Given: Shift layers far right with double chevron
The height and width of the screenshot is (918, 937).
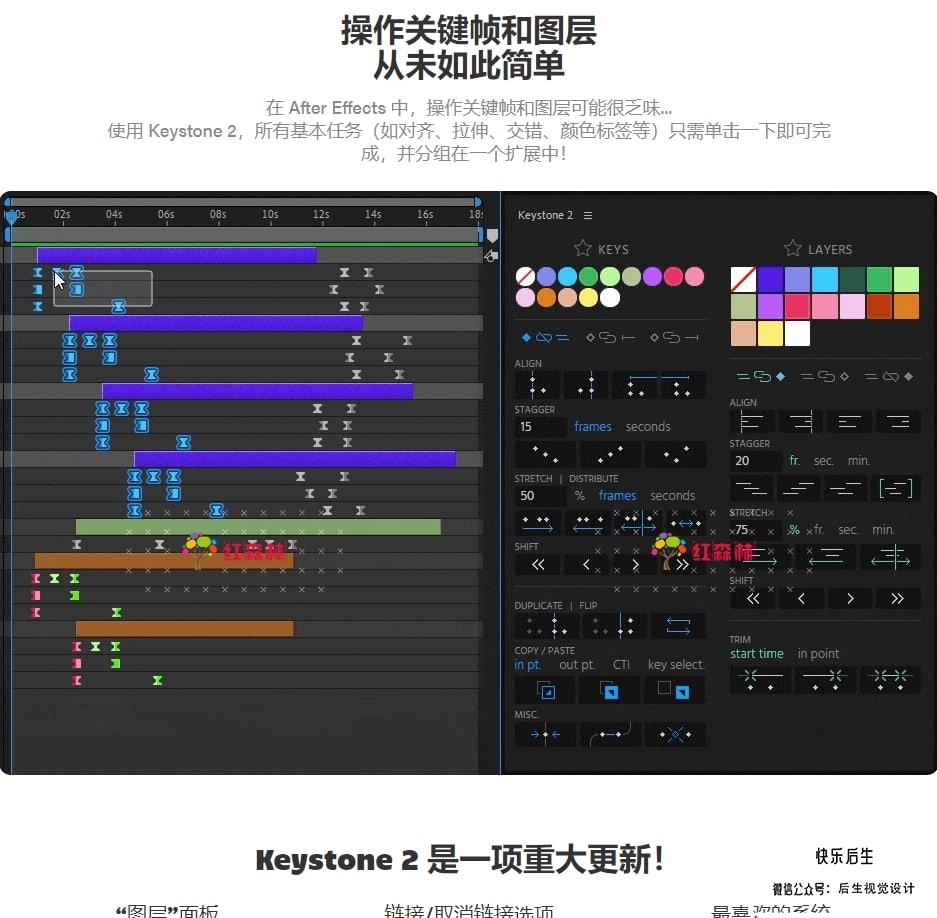Looking at the screenshot, I should click(898, 598).
